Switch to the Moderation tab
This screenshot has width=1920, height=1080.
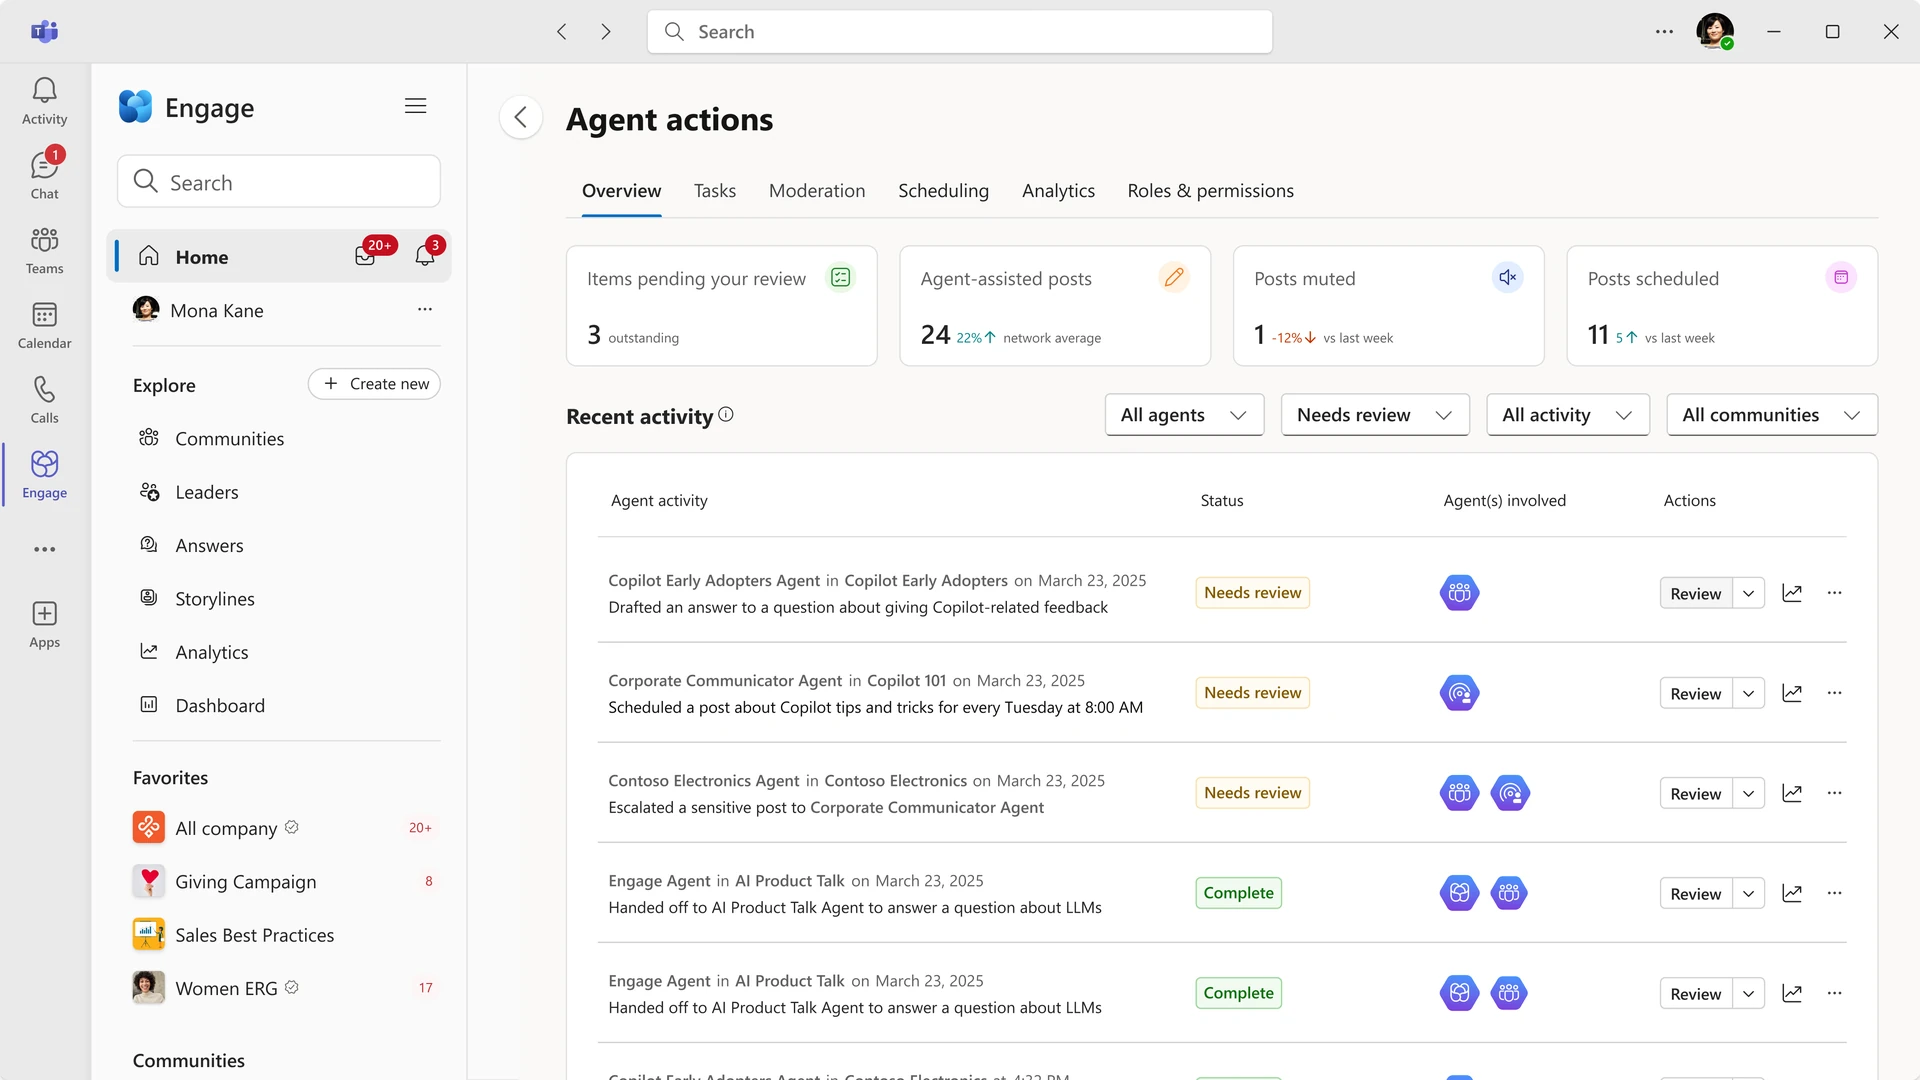[816, 190]
